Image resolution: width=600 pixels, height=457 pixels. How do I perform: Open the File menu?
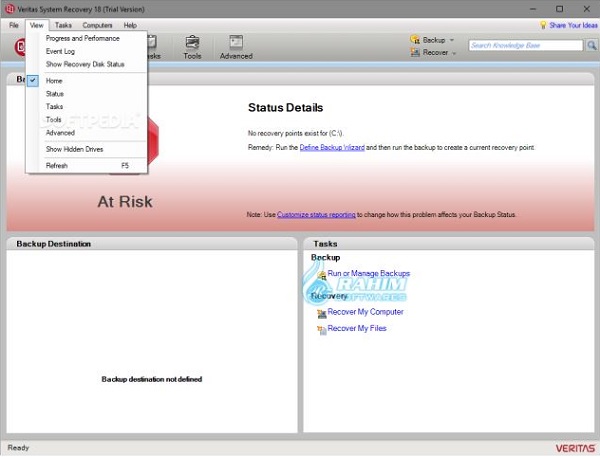click(14, 25)
